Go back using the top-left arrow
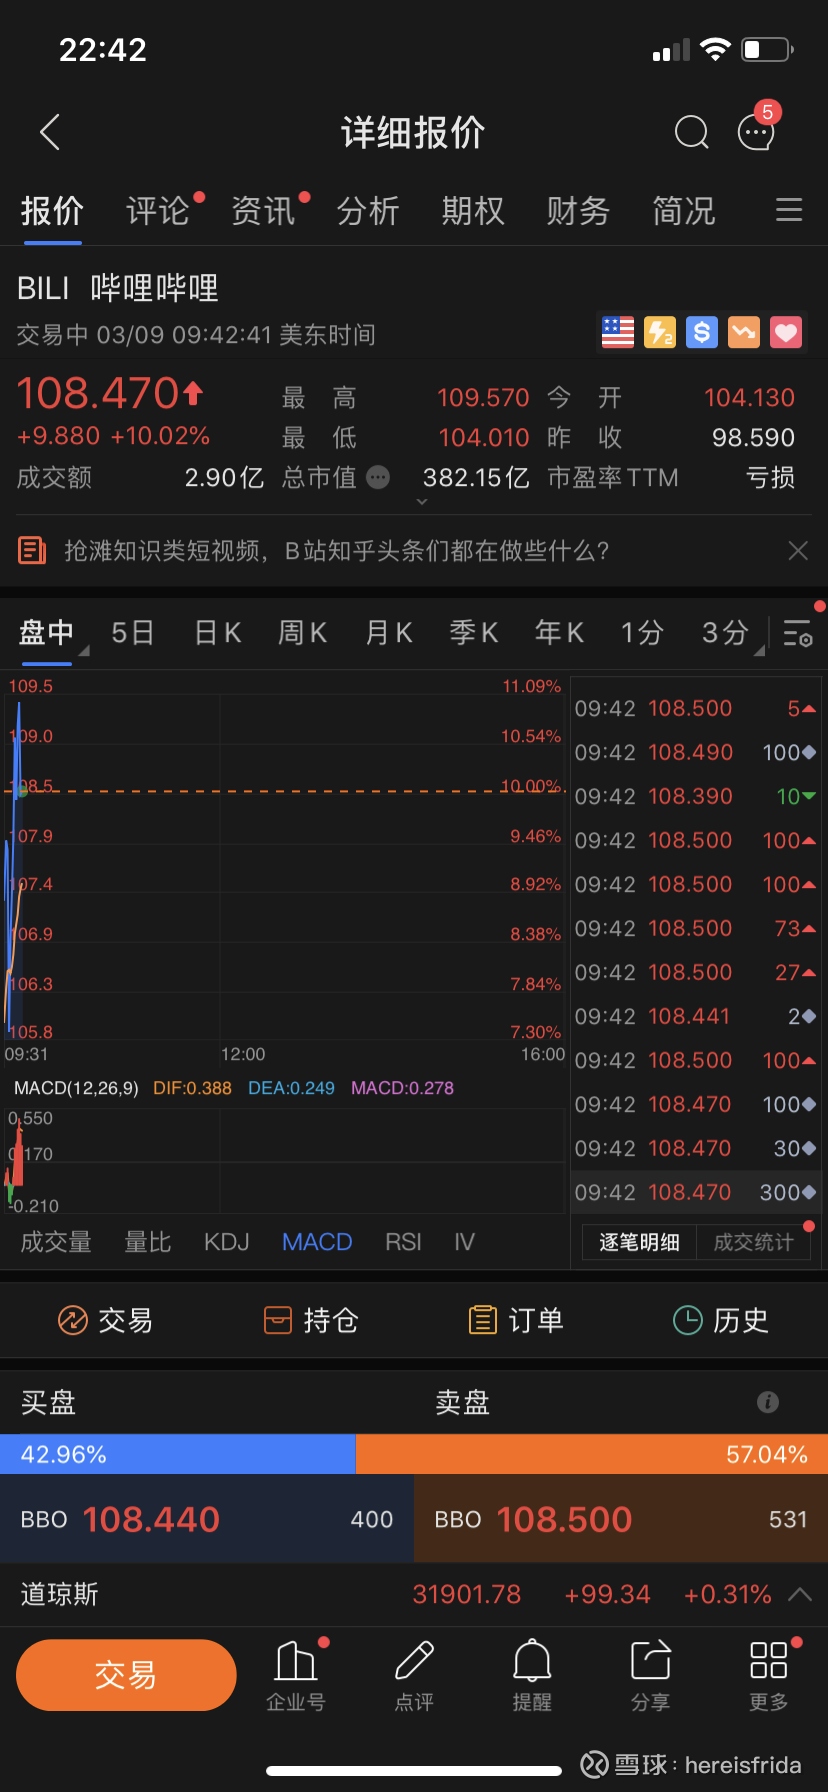Screen dimensions: 828x1792 coord(50,132)
